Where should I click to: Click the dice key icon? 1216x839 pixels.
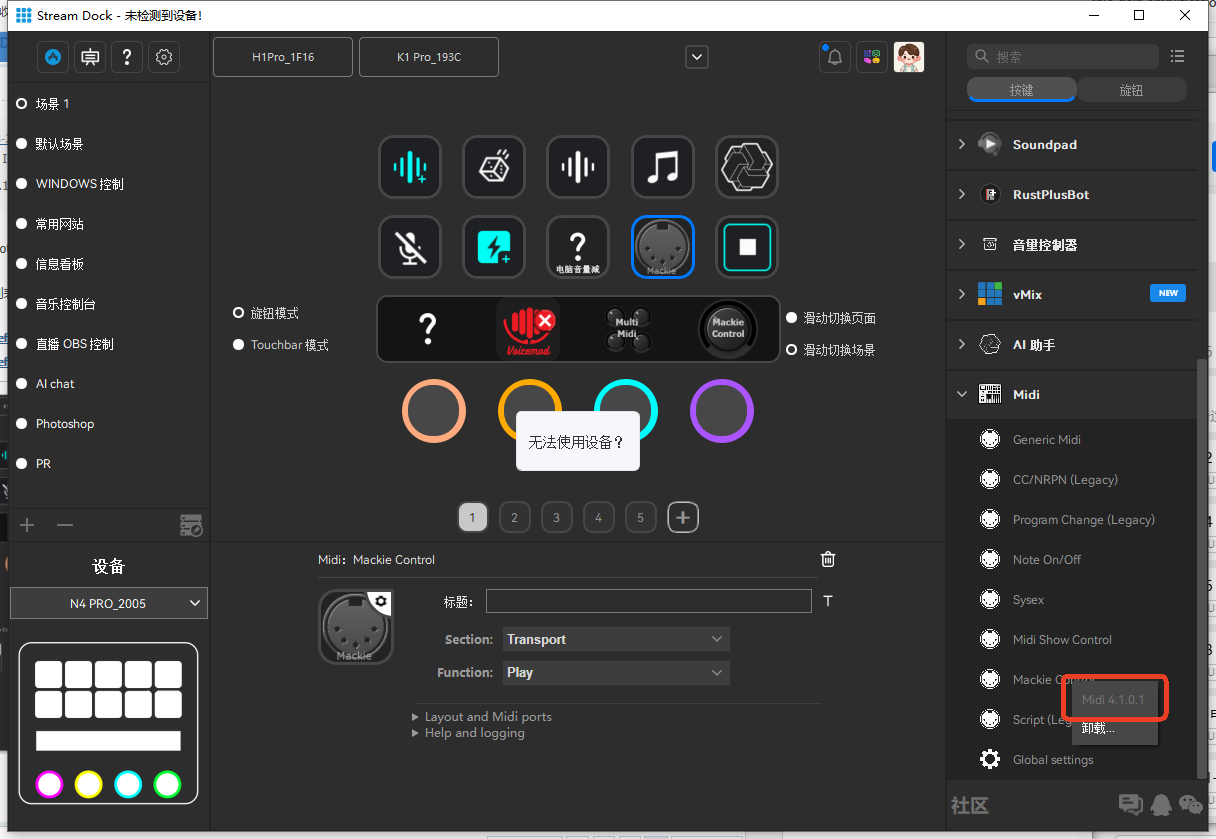pos(494,166)
